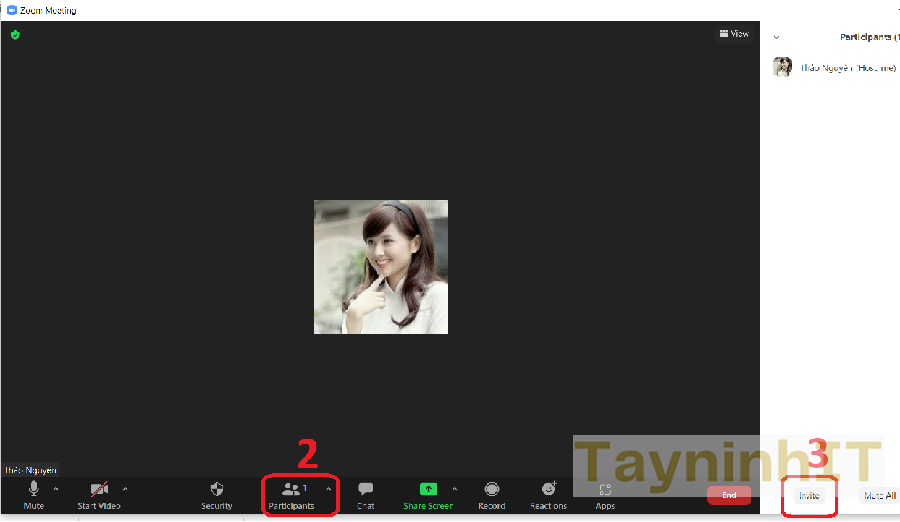The image size is (900, 522).
Task: Click the green Share Screen icon
Action: (428, 489)
